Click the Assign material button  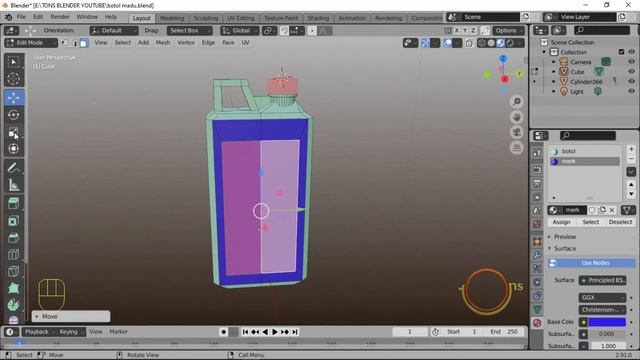click(561, 222)
